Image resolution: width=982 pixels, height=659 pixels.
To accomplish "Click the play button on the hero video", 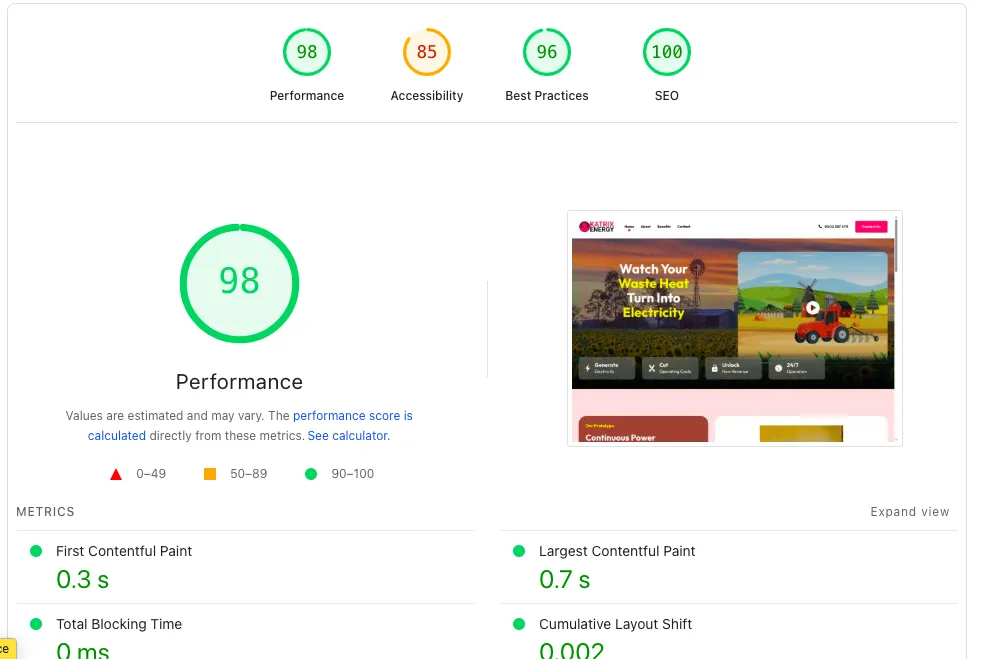I will 813,308.
